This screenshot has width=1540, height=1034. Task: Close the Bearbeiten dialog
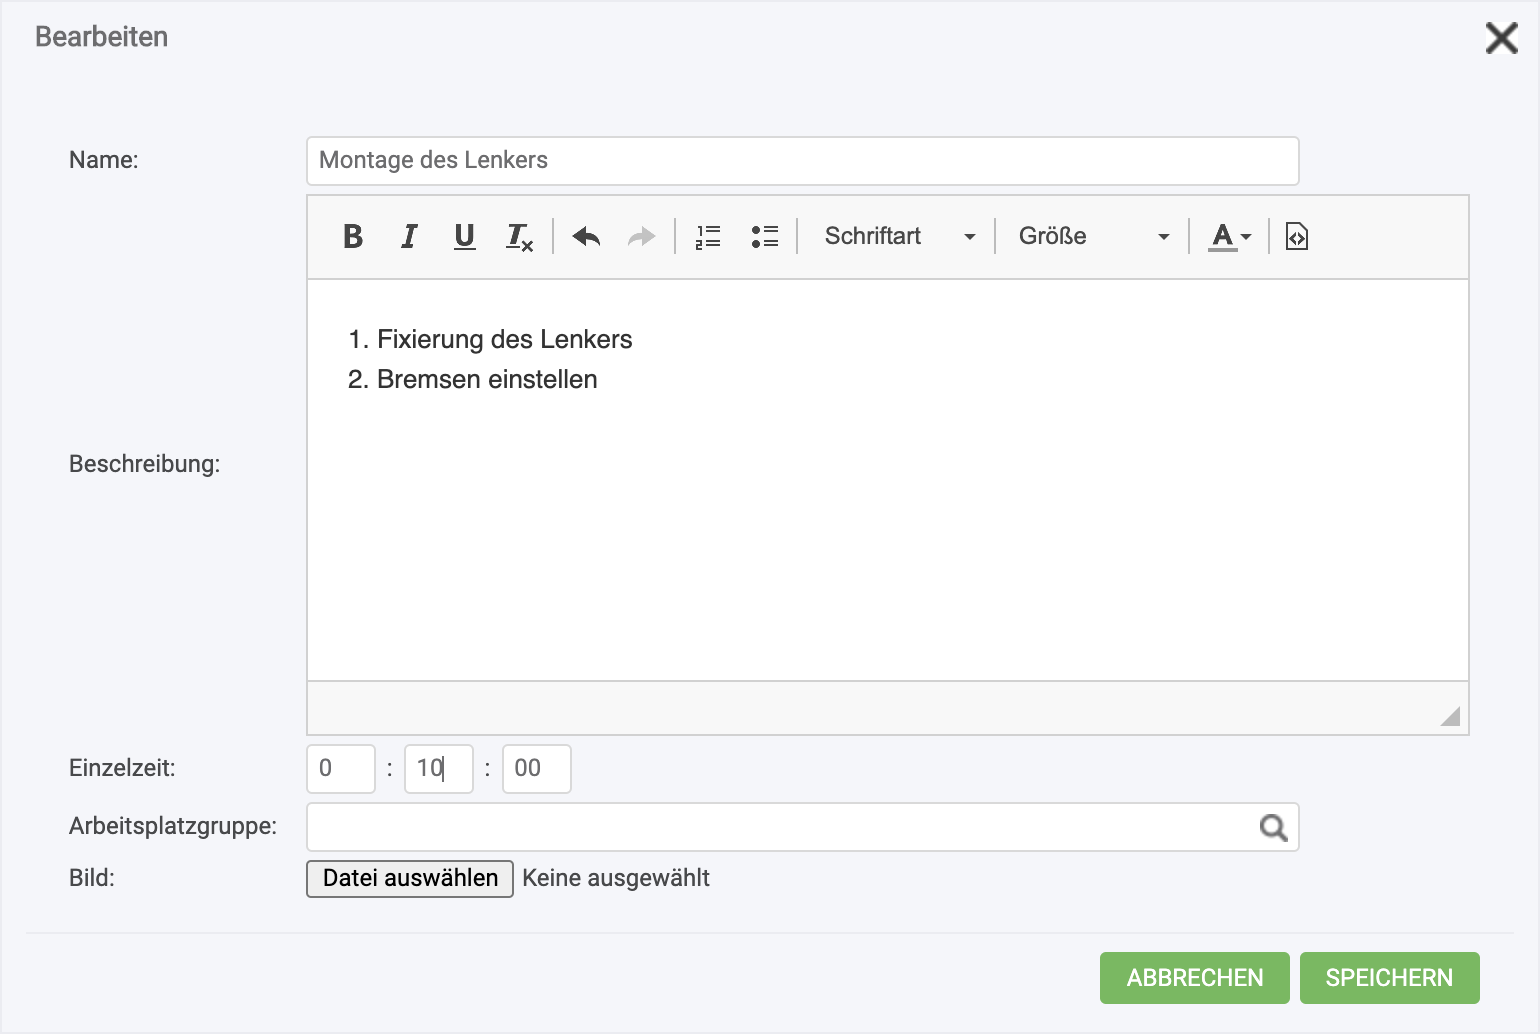coord(1501,39)
